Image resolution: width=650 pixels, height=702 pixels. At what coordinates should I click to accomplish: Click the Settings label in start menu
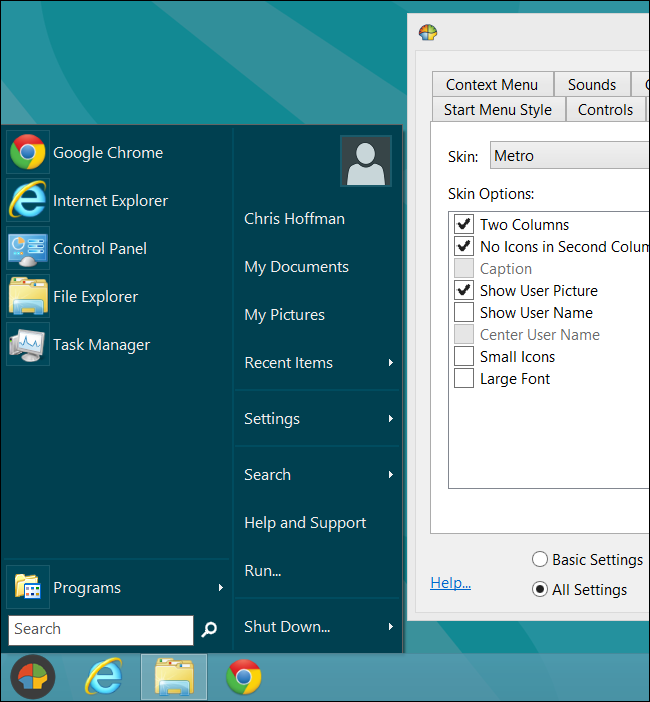coord(272,419)
